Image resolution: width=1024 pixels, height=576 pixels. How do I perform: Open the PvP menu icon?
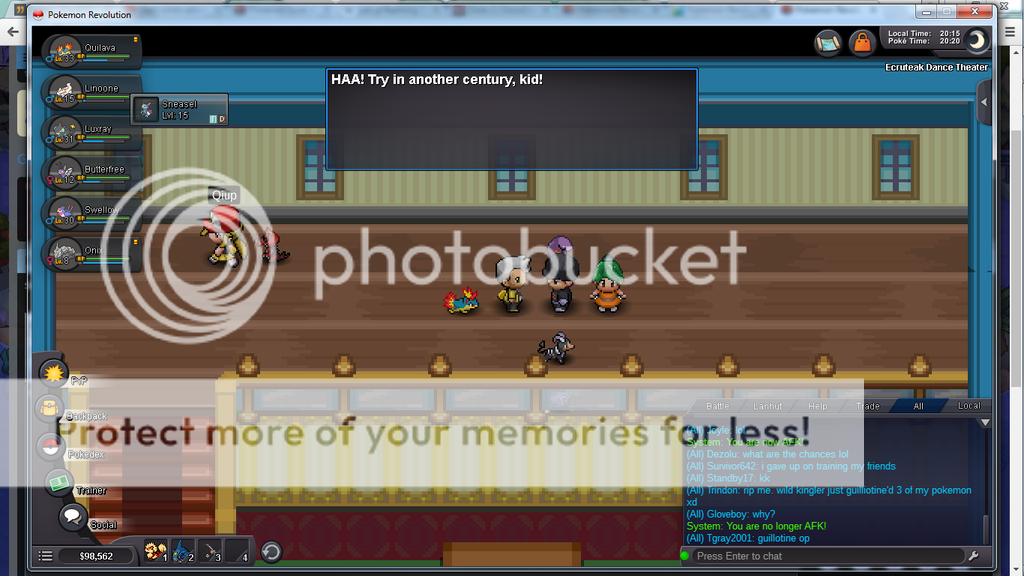52,373
